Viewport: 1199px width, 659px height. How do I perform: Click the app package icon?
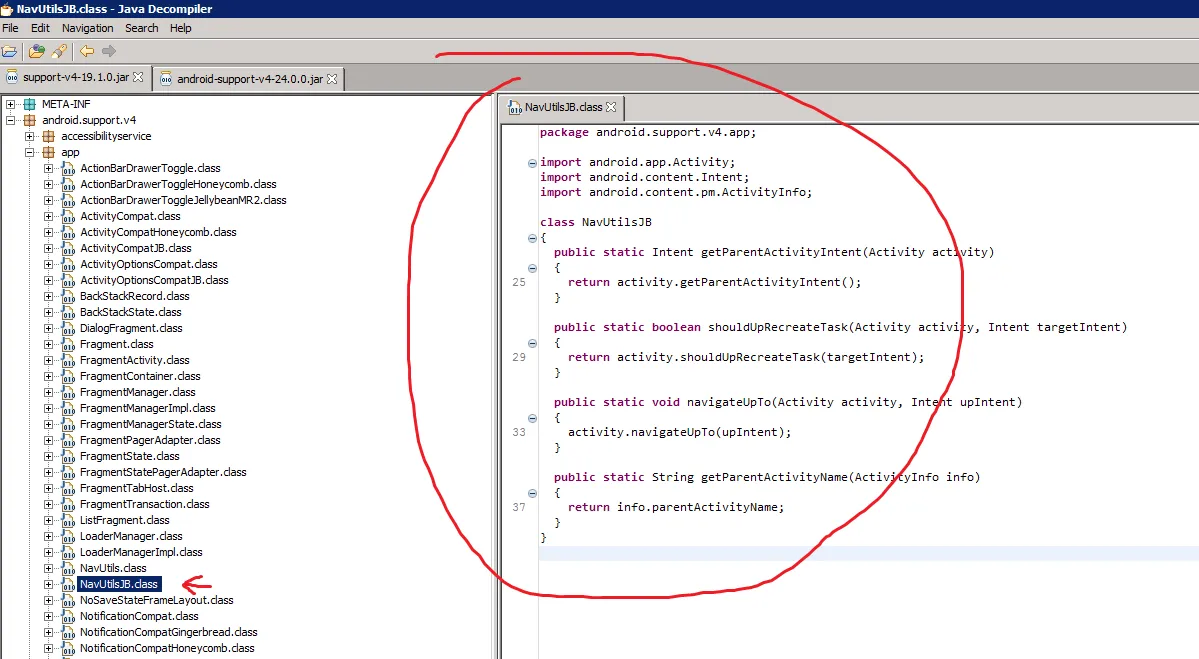(49, 152)
